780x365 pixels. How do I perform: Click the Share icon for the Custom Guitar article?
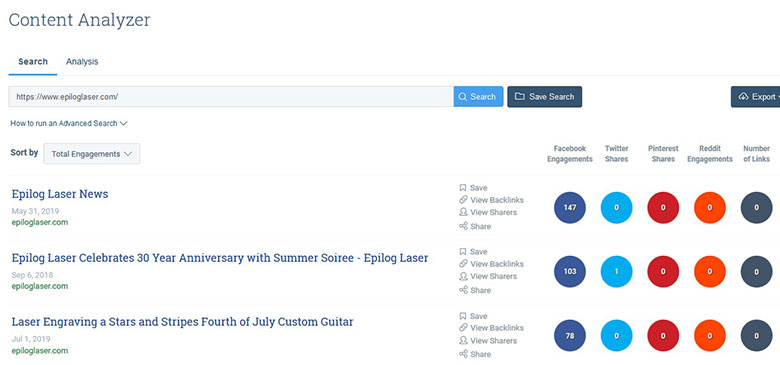463,354
